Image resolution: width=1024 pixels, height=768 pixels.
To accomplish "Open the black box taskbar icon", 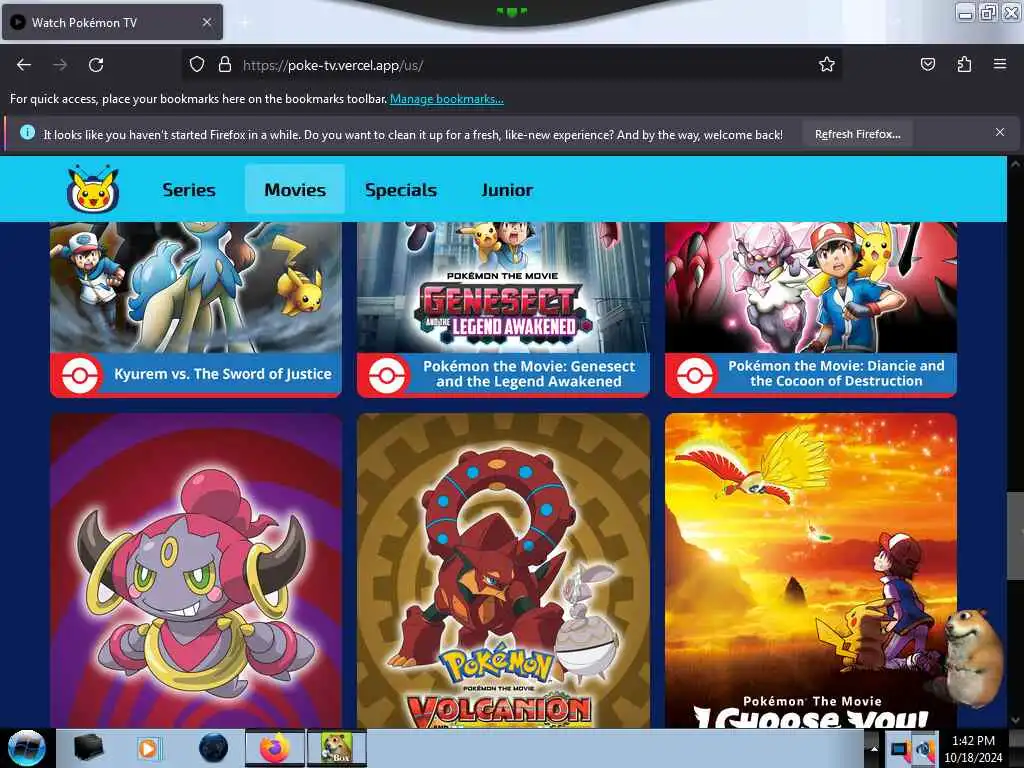I will (88, 748).
